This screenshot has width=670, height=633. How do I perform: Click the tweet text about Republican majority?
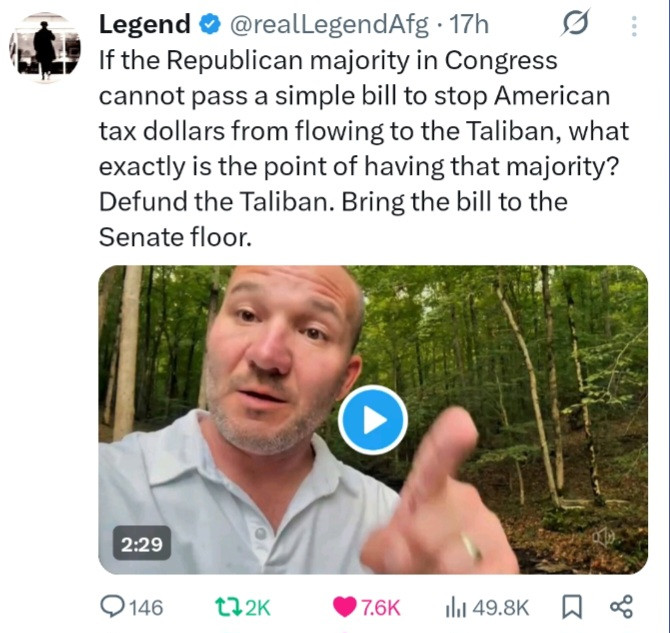[x=364, y=148]
